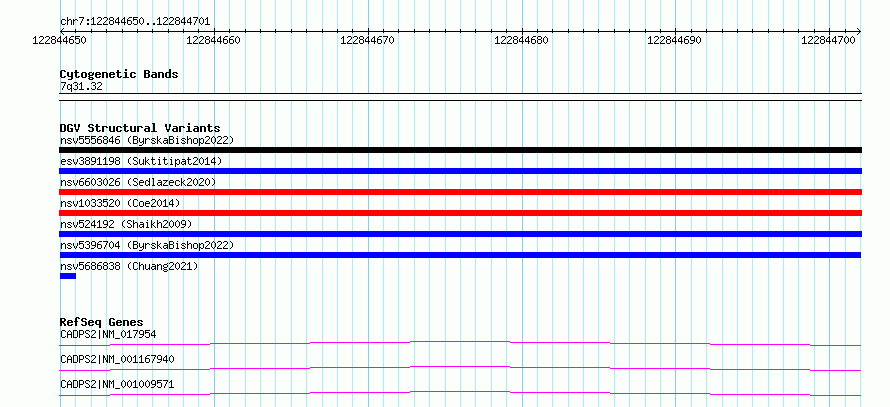Click the blue nsv524192 variant bar
This screenshot has height=407, width=890.
click(x=460, y=234)
